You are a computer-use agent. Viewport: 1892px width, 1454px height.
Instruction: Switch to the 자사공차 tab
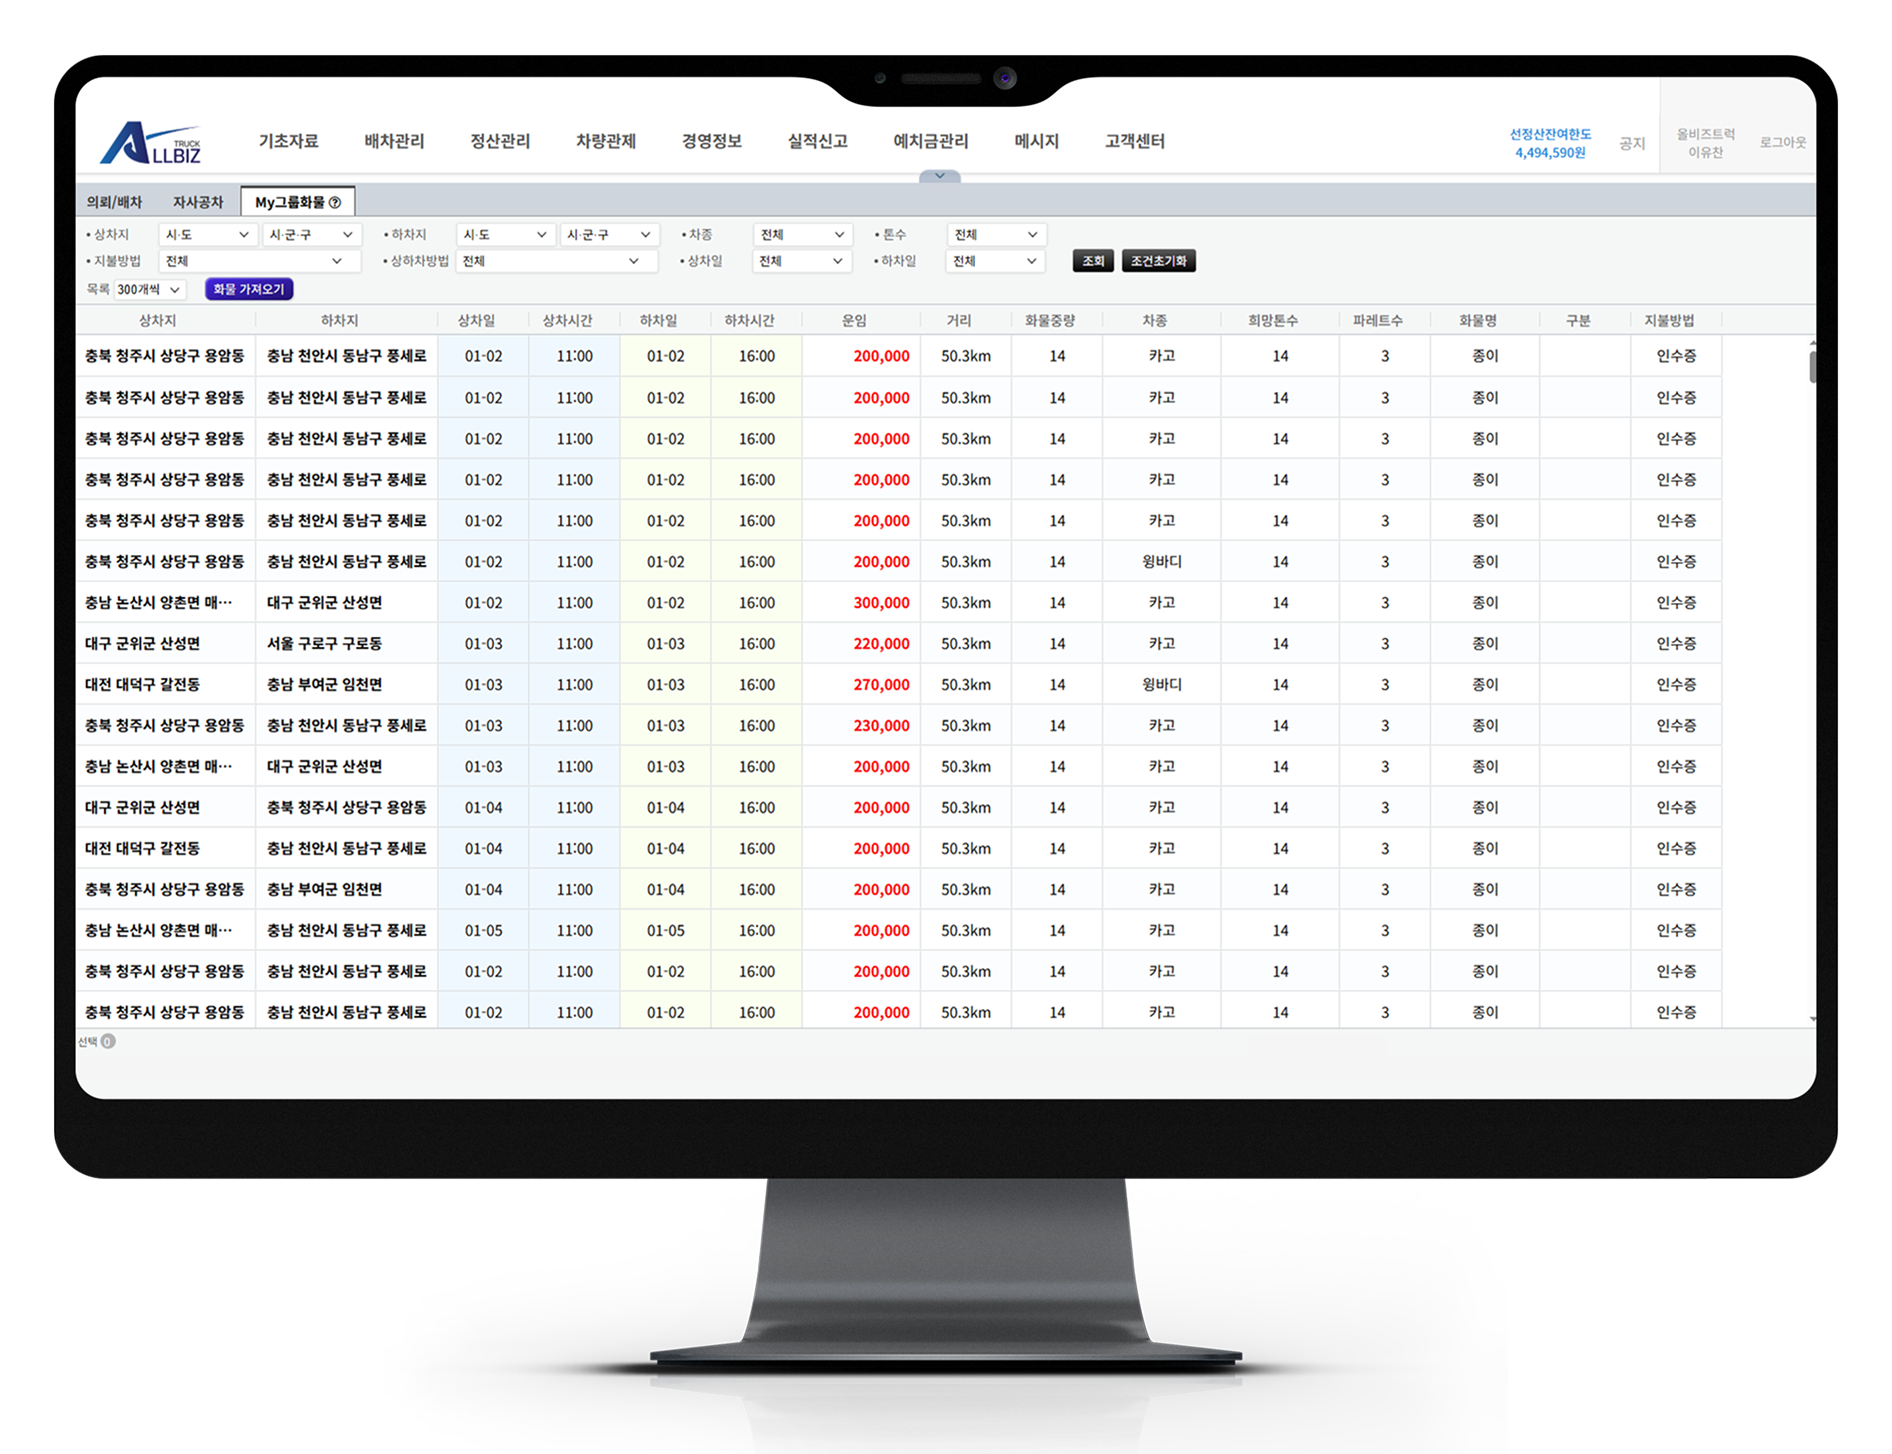198,203
